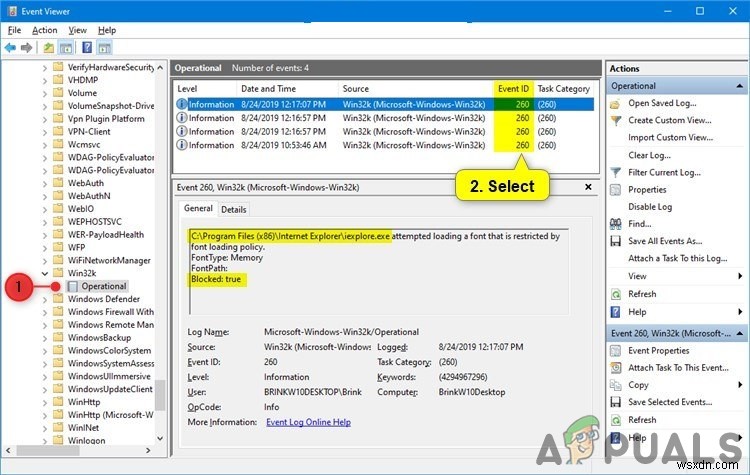Click the Save Selected Events disk icon
The width and height of the screenshot is (750, 475).
click(x=616, y=402)
